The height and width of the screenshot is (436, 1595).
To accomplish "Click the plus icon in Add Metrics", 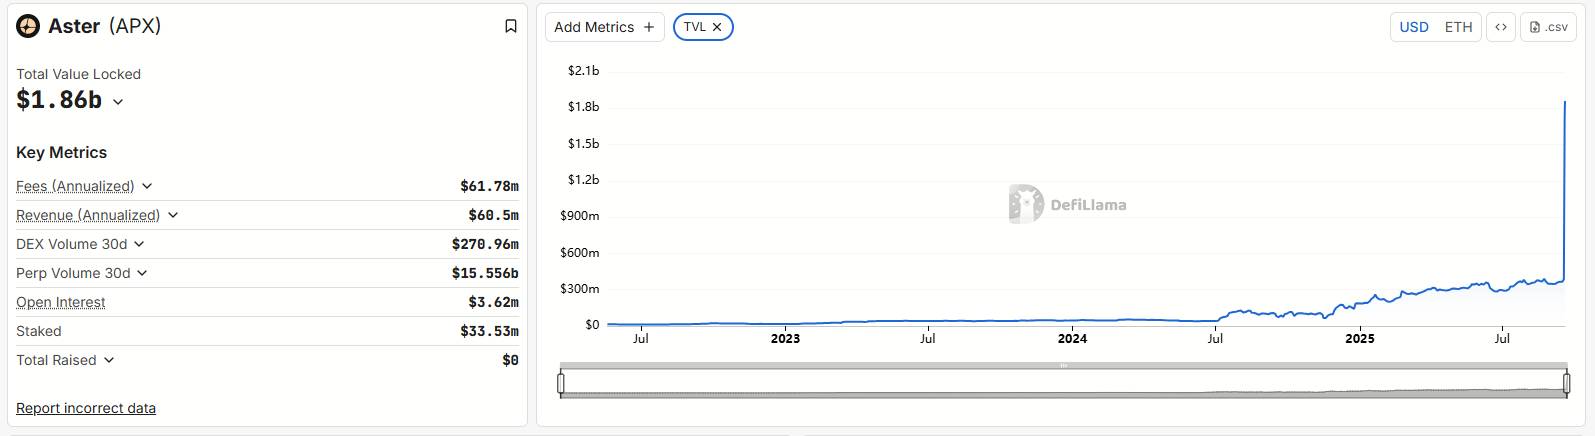I will click(x=649, y=27).
